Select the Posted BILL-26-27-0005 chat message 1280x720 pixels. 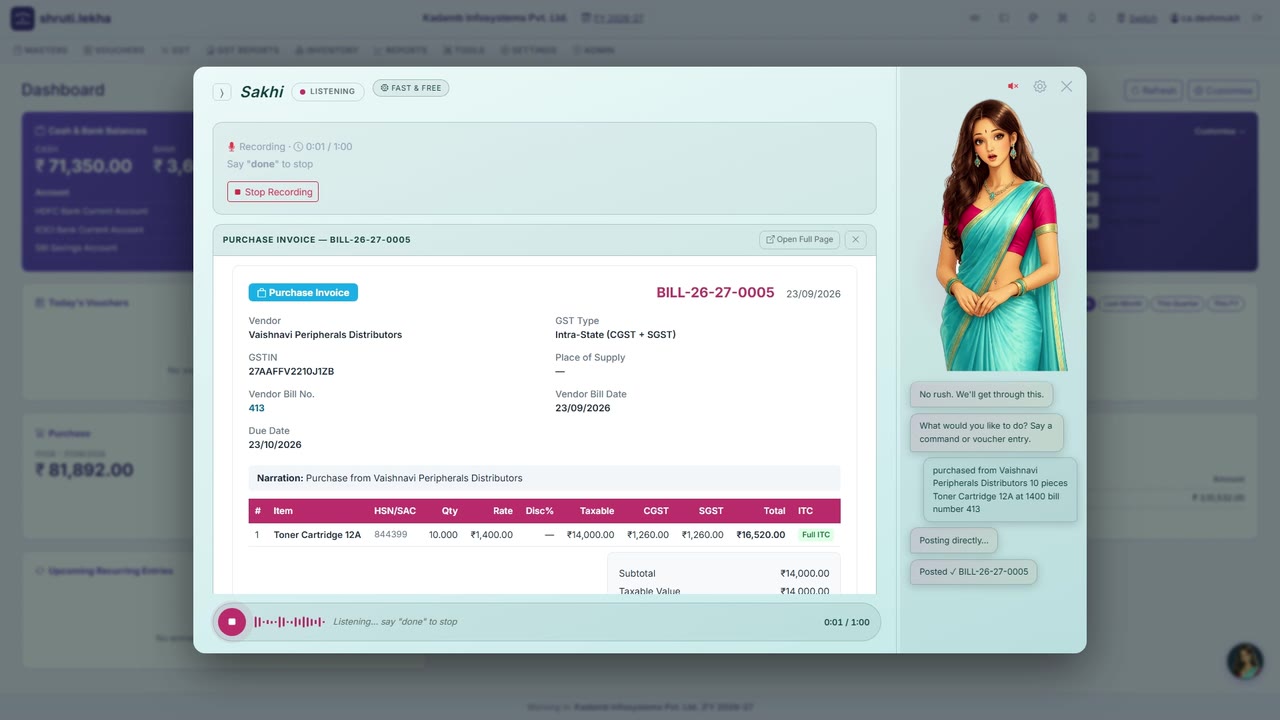[974, 572]
